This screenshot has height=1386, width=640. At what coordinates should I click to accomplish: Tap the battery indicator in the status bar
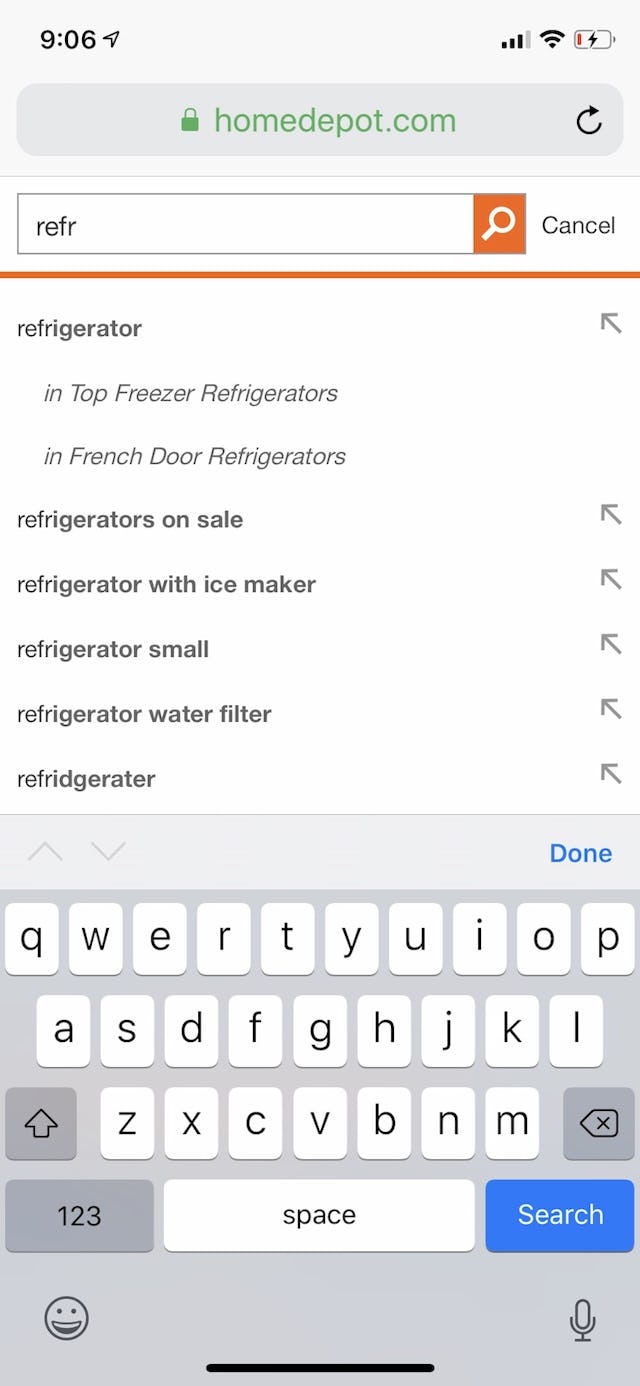[596, 40]
